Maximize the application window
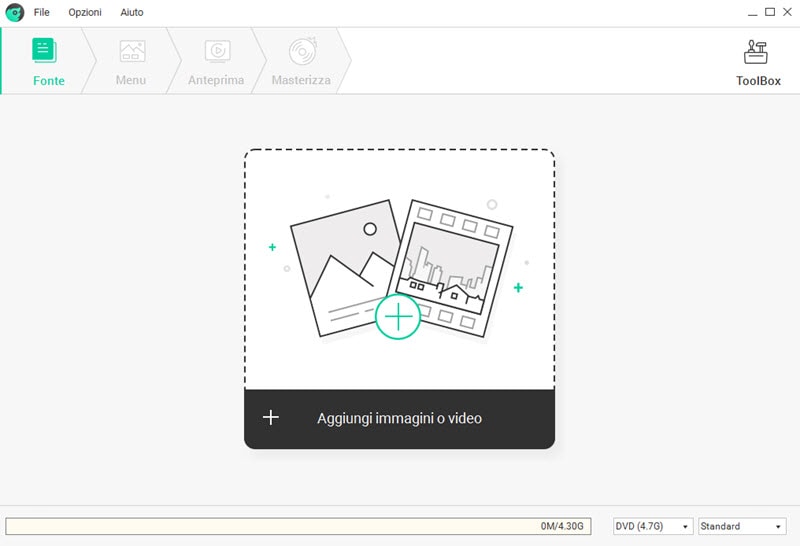 coord(770,12)
